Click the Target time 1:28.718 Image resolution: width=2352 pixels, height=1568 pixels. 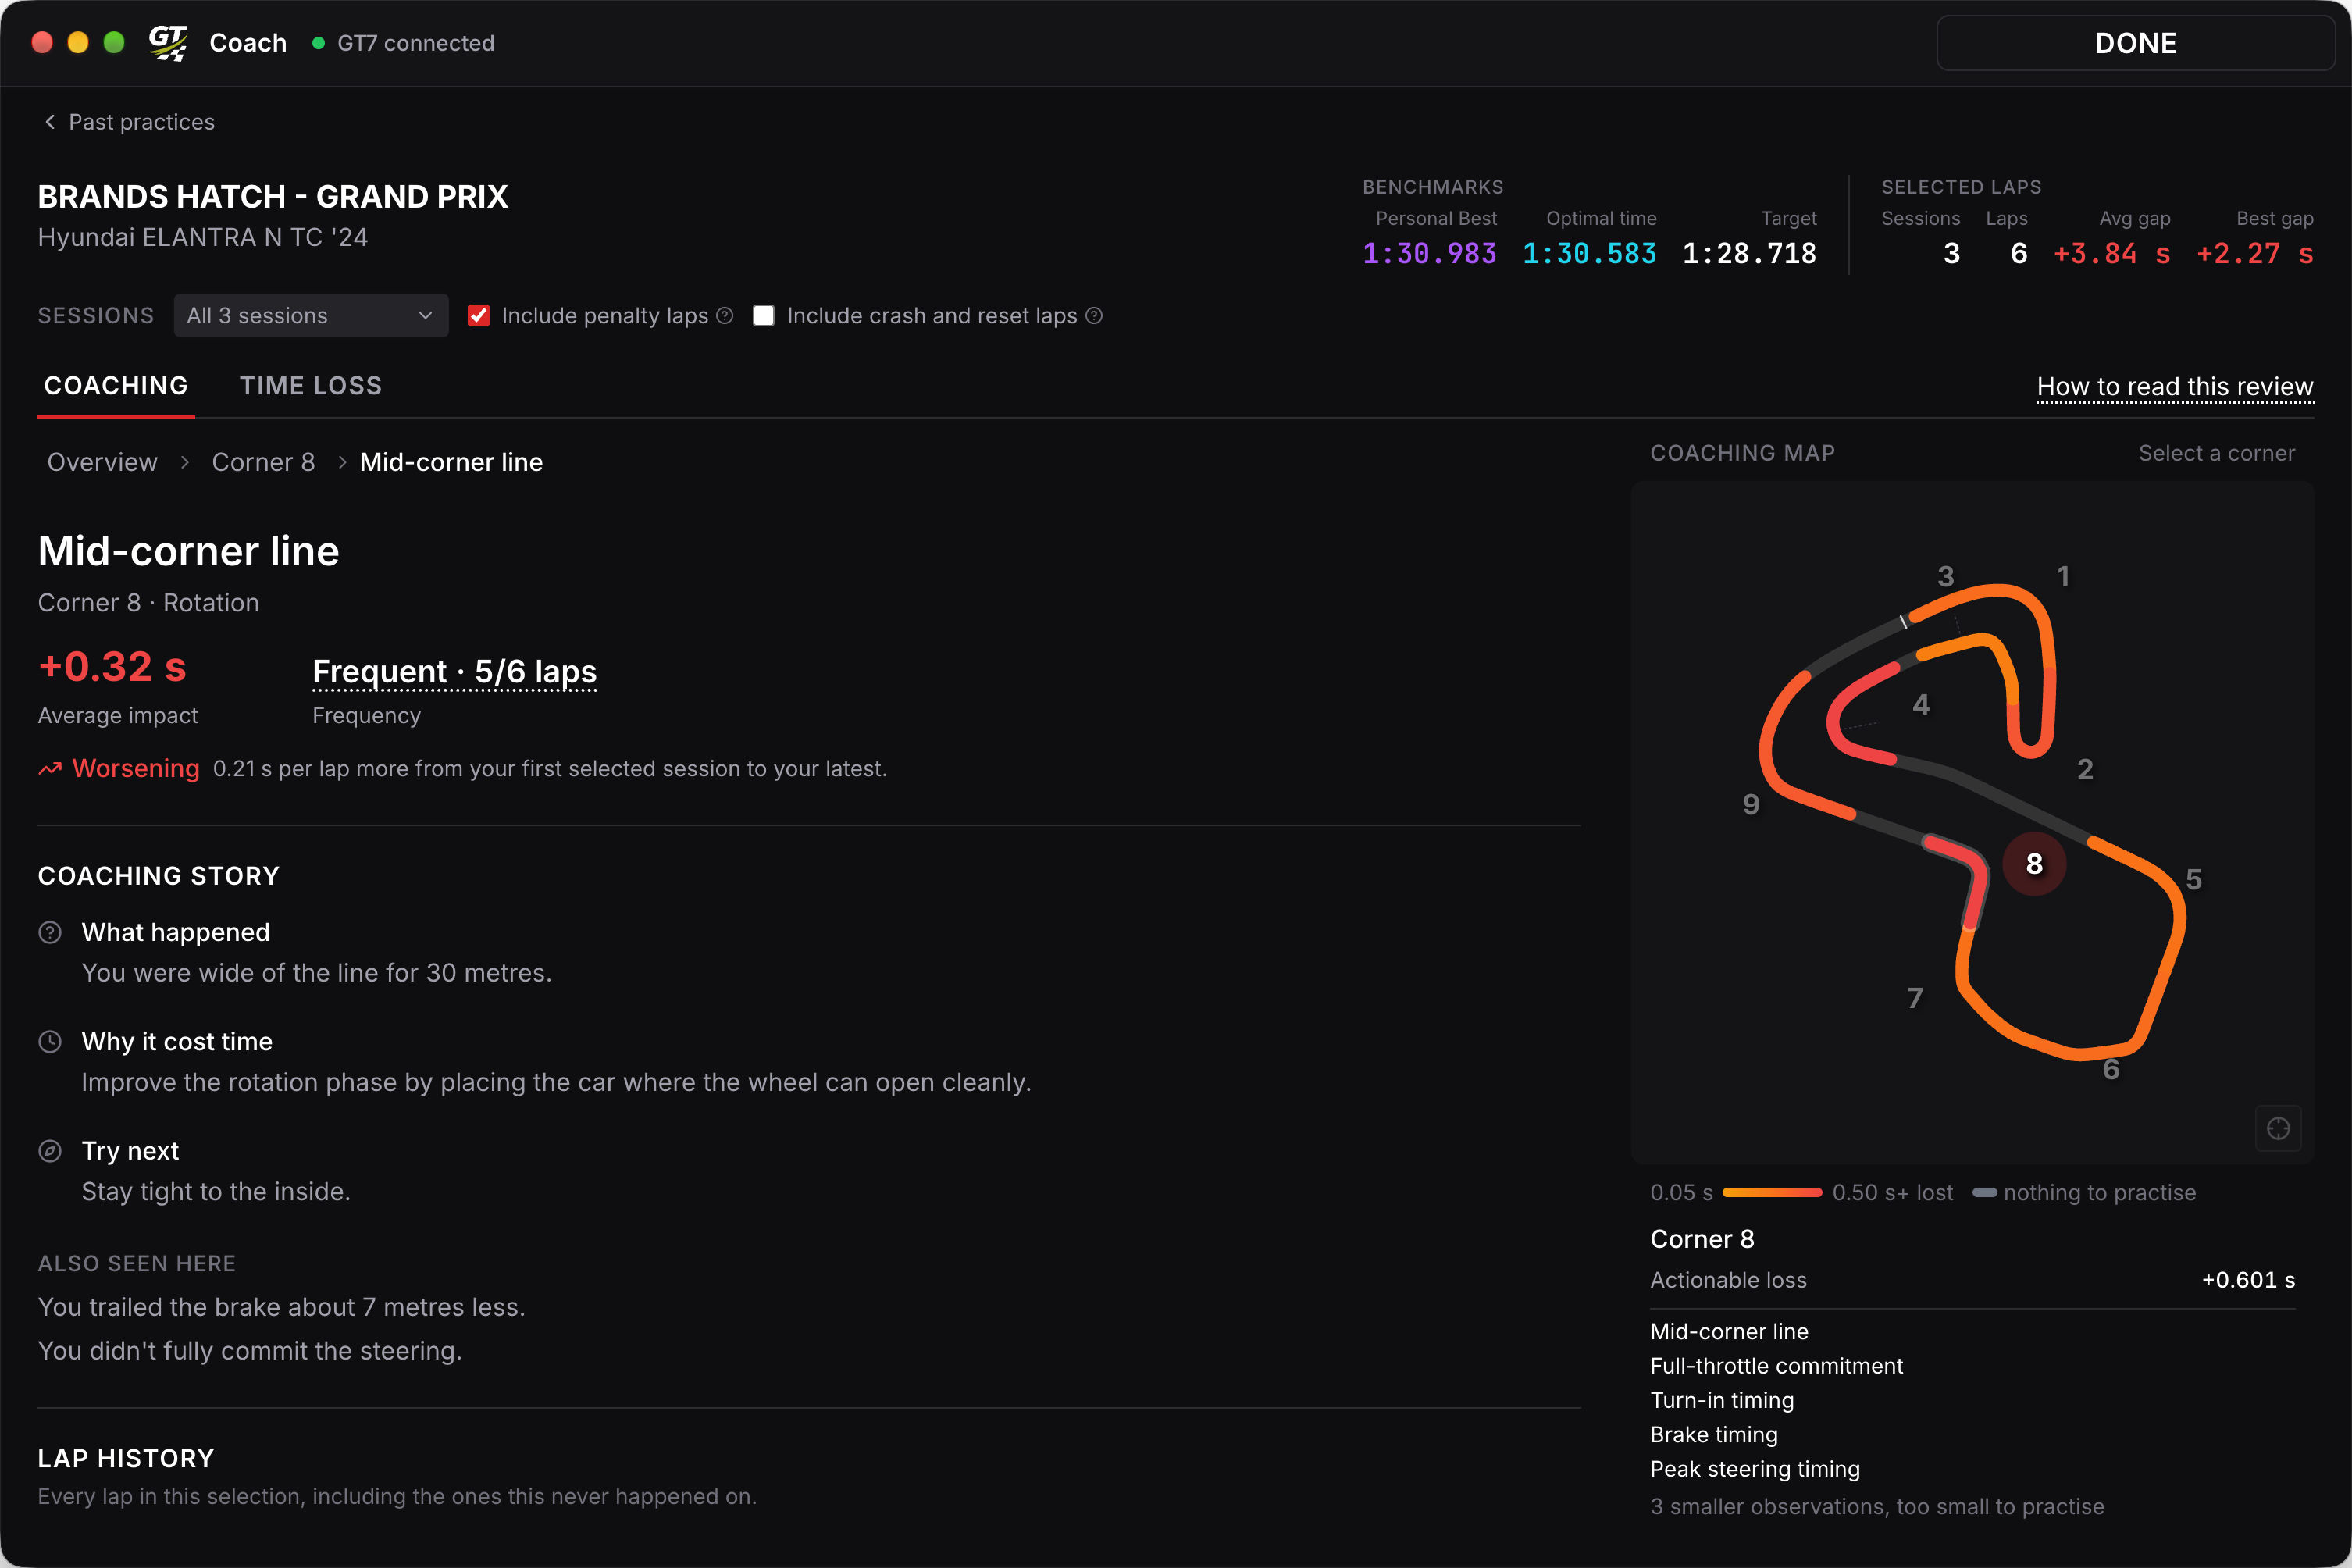[1749, 254]
